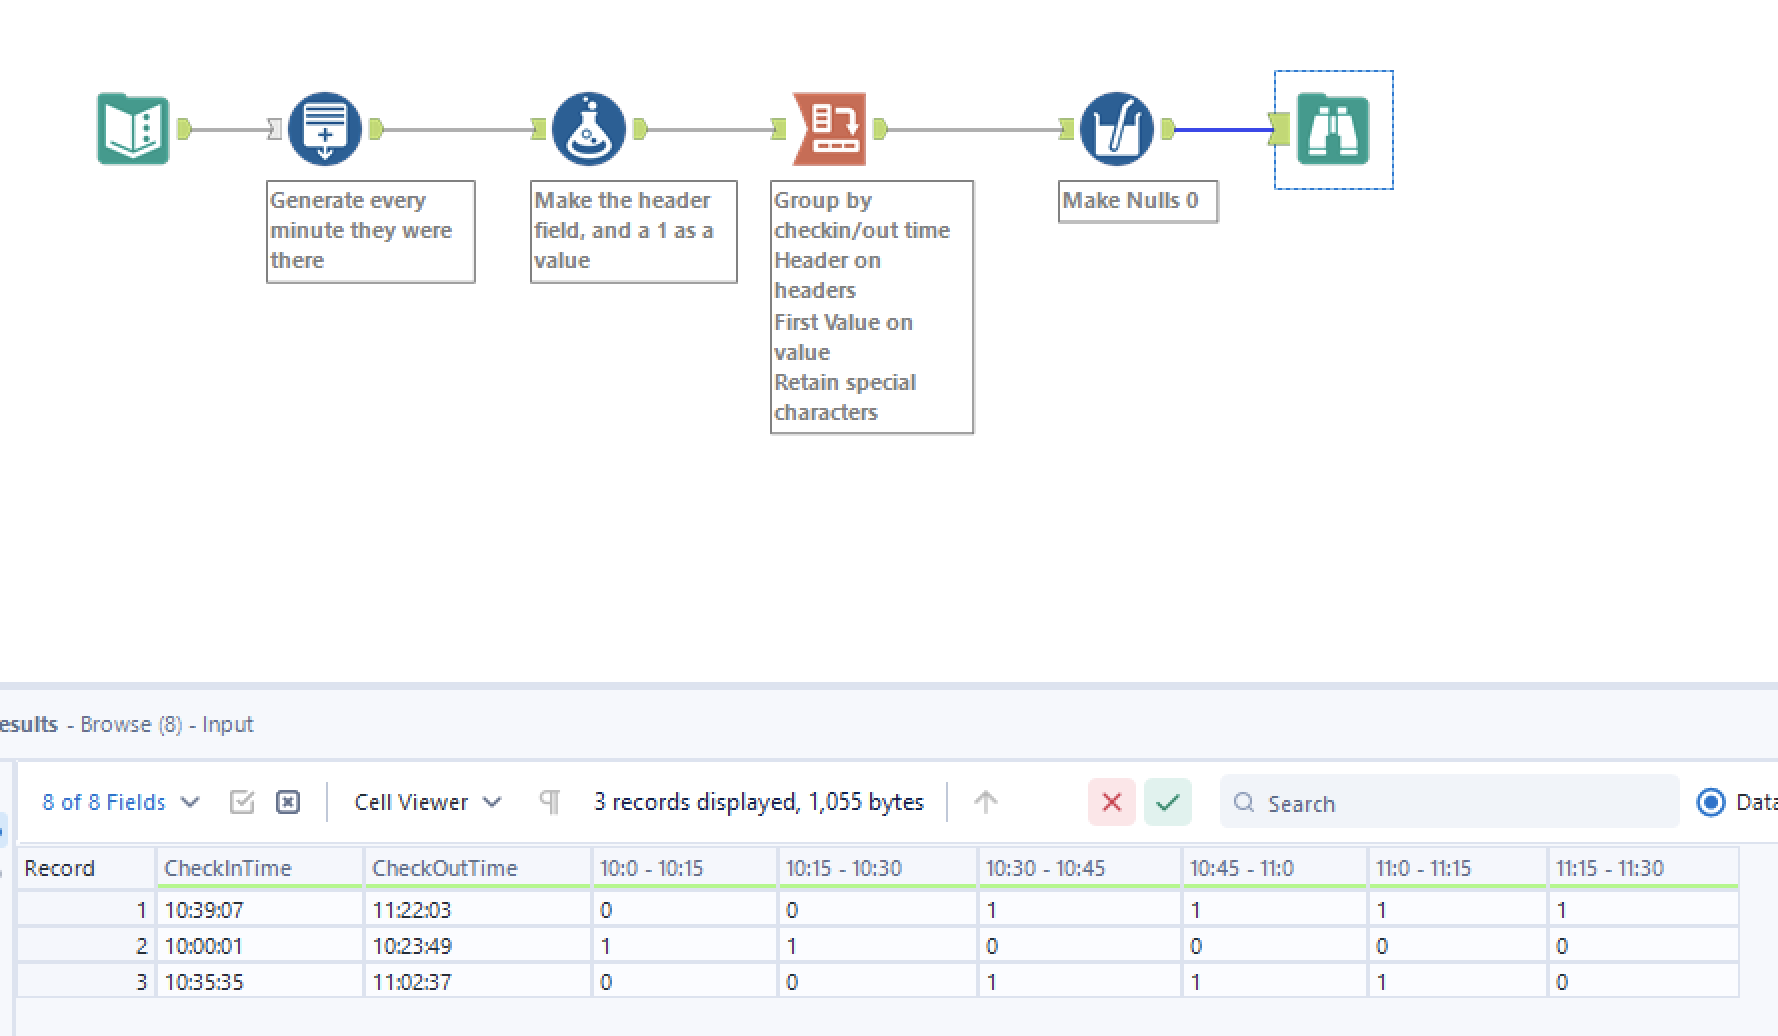Click inside the Search field
The height and width of the screenshot is (1036, 1778).
pyautogui.click(x=1400, y=803)
